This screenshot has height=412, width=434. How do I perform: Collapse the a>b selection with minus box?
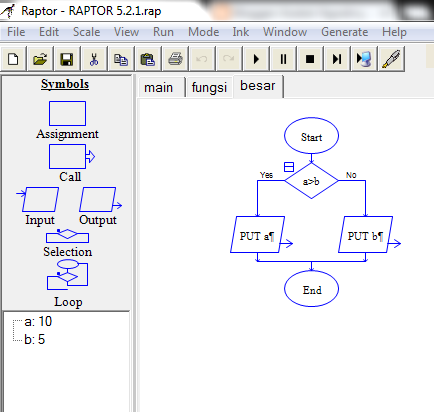click(289, 167)
